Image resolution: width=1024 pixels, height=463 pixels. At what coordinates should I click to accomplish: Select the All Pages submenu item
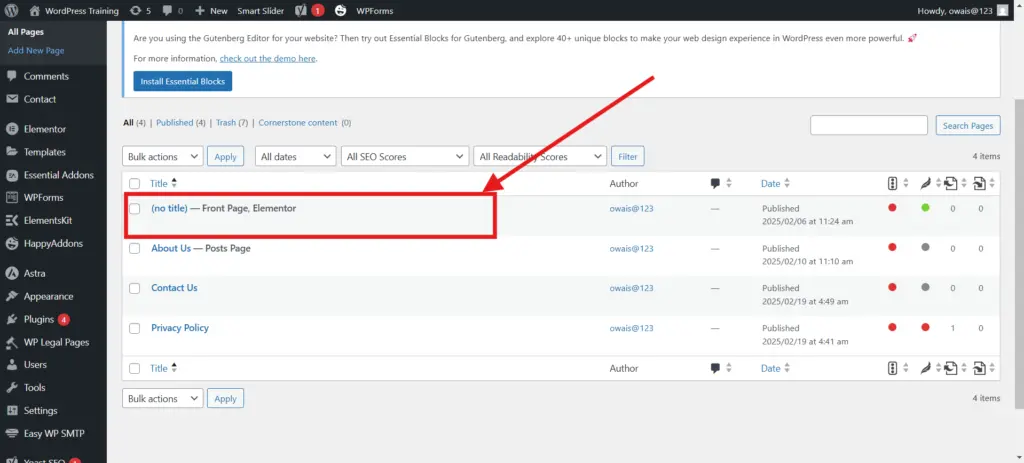[26, 31]
